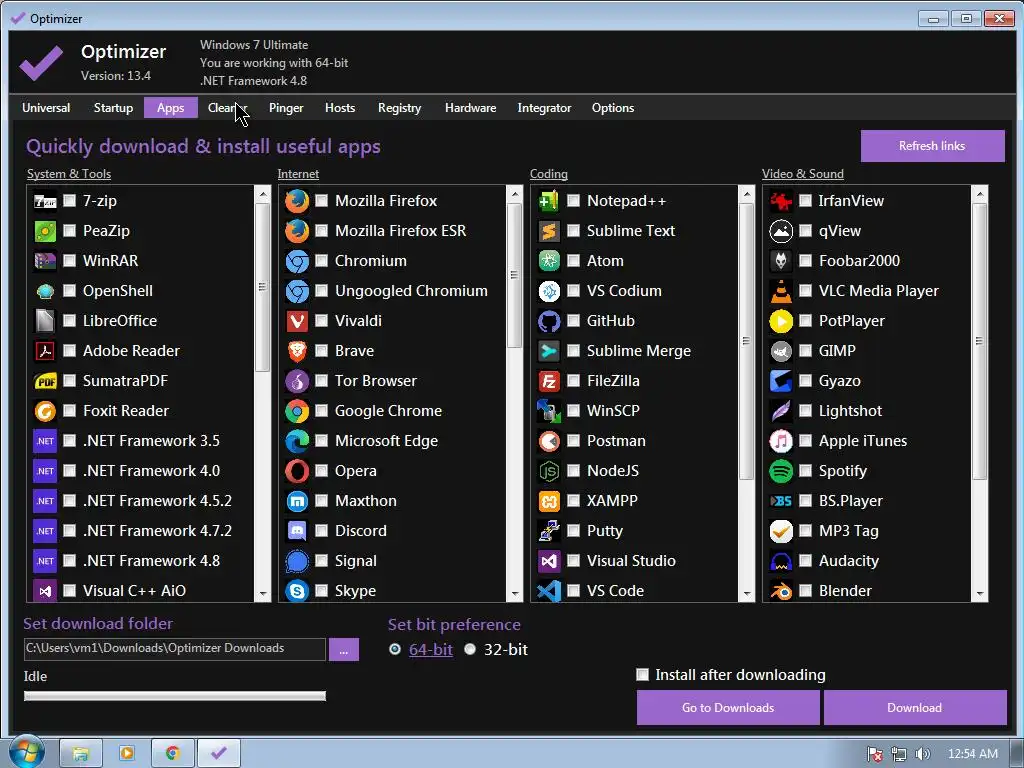Screen dimensions: 1024x768
Task: Open Chrome from the taskbar
Action: pos(172,754)
